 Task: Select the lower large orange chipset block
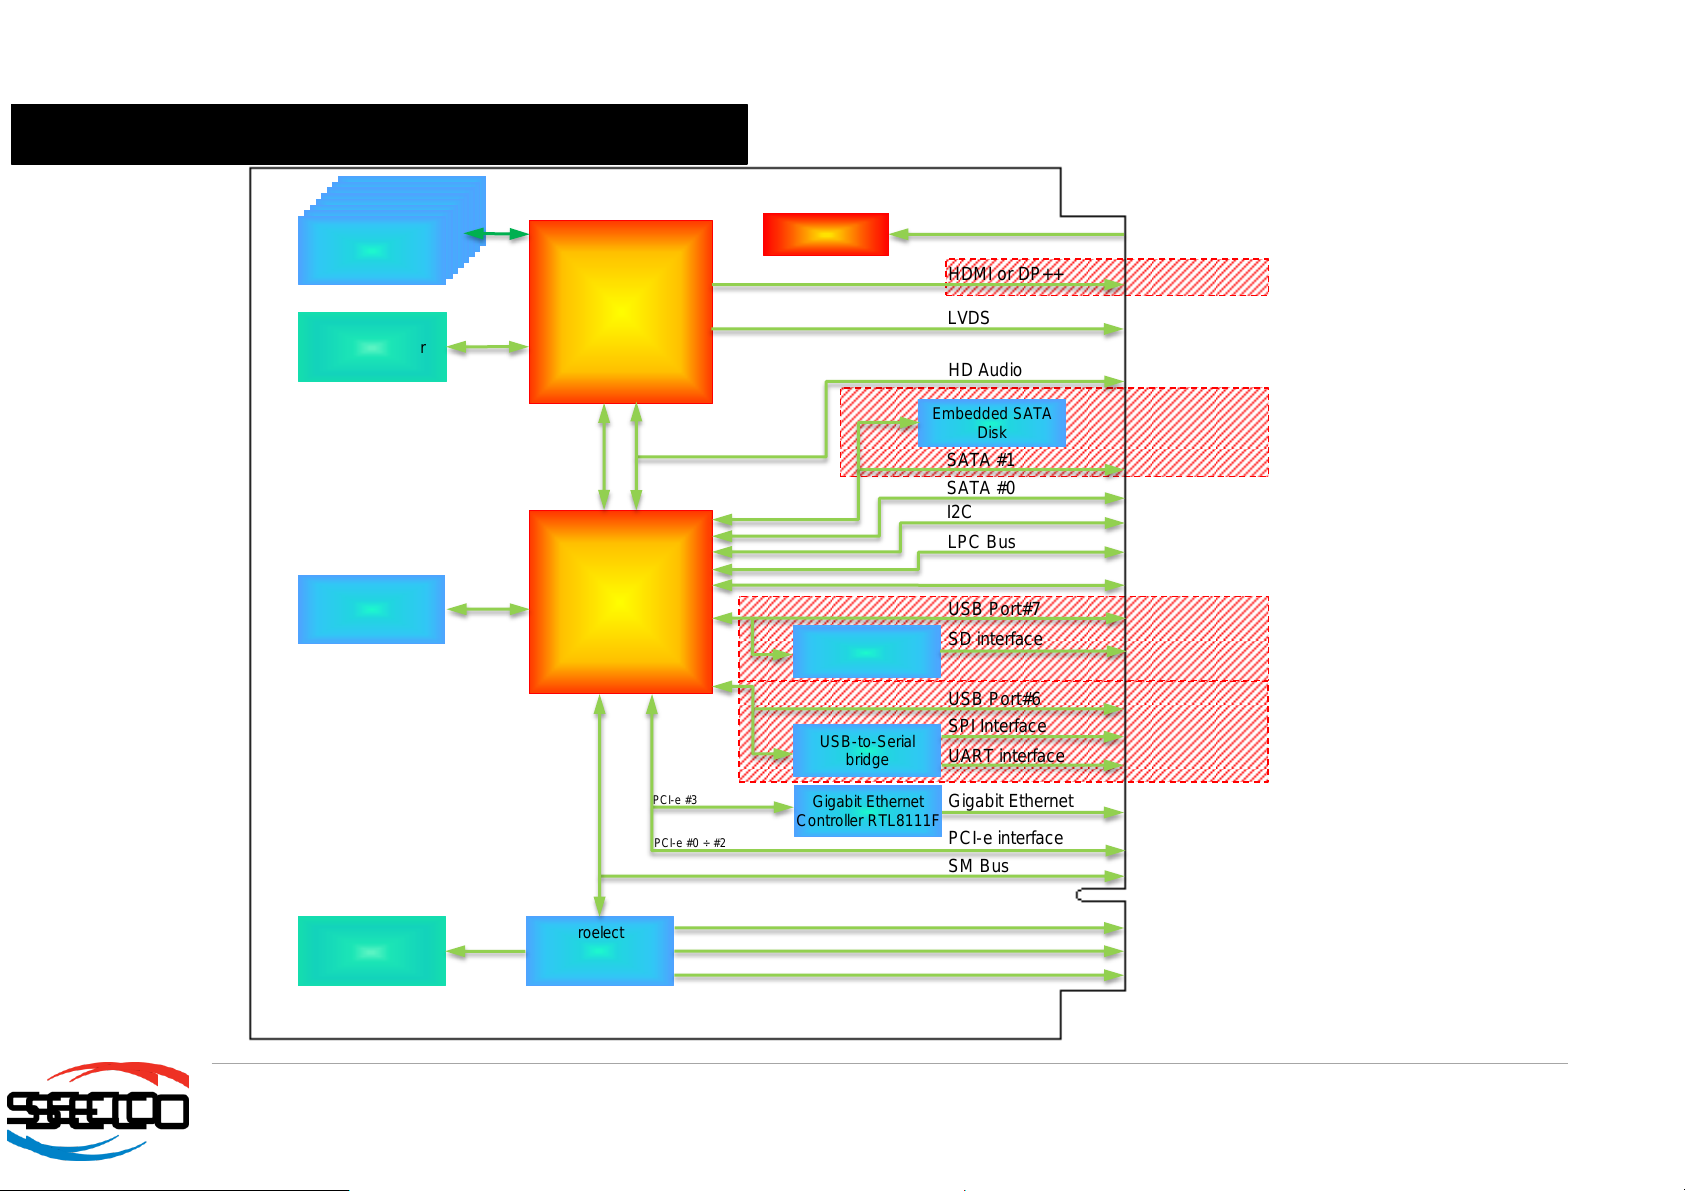click(621, 602)
